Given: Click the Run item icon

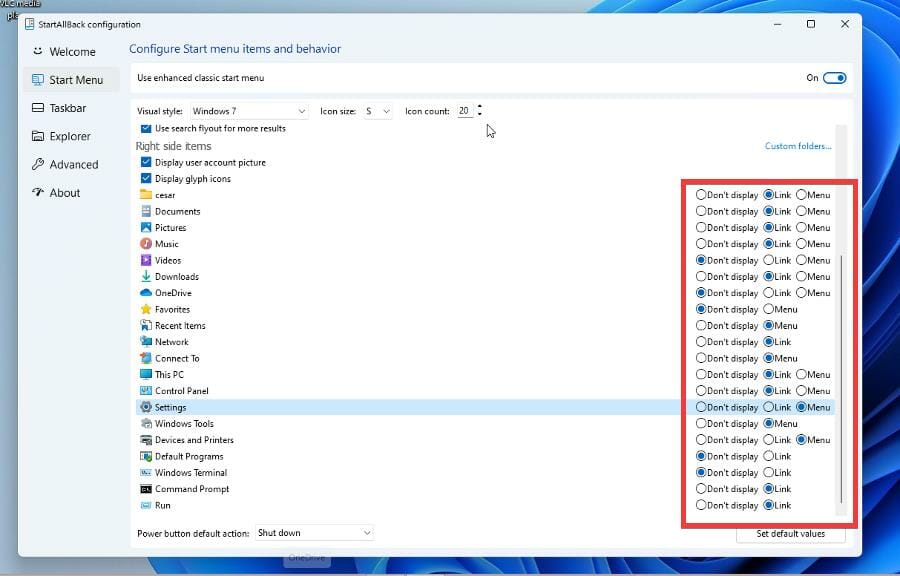Looking at the screenshot, I should click(x=146, y=505).
